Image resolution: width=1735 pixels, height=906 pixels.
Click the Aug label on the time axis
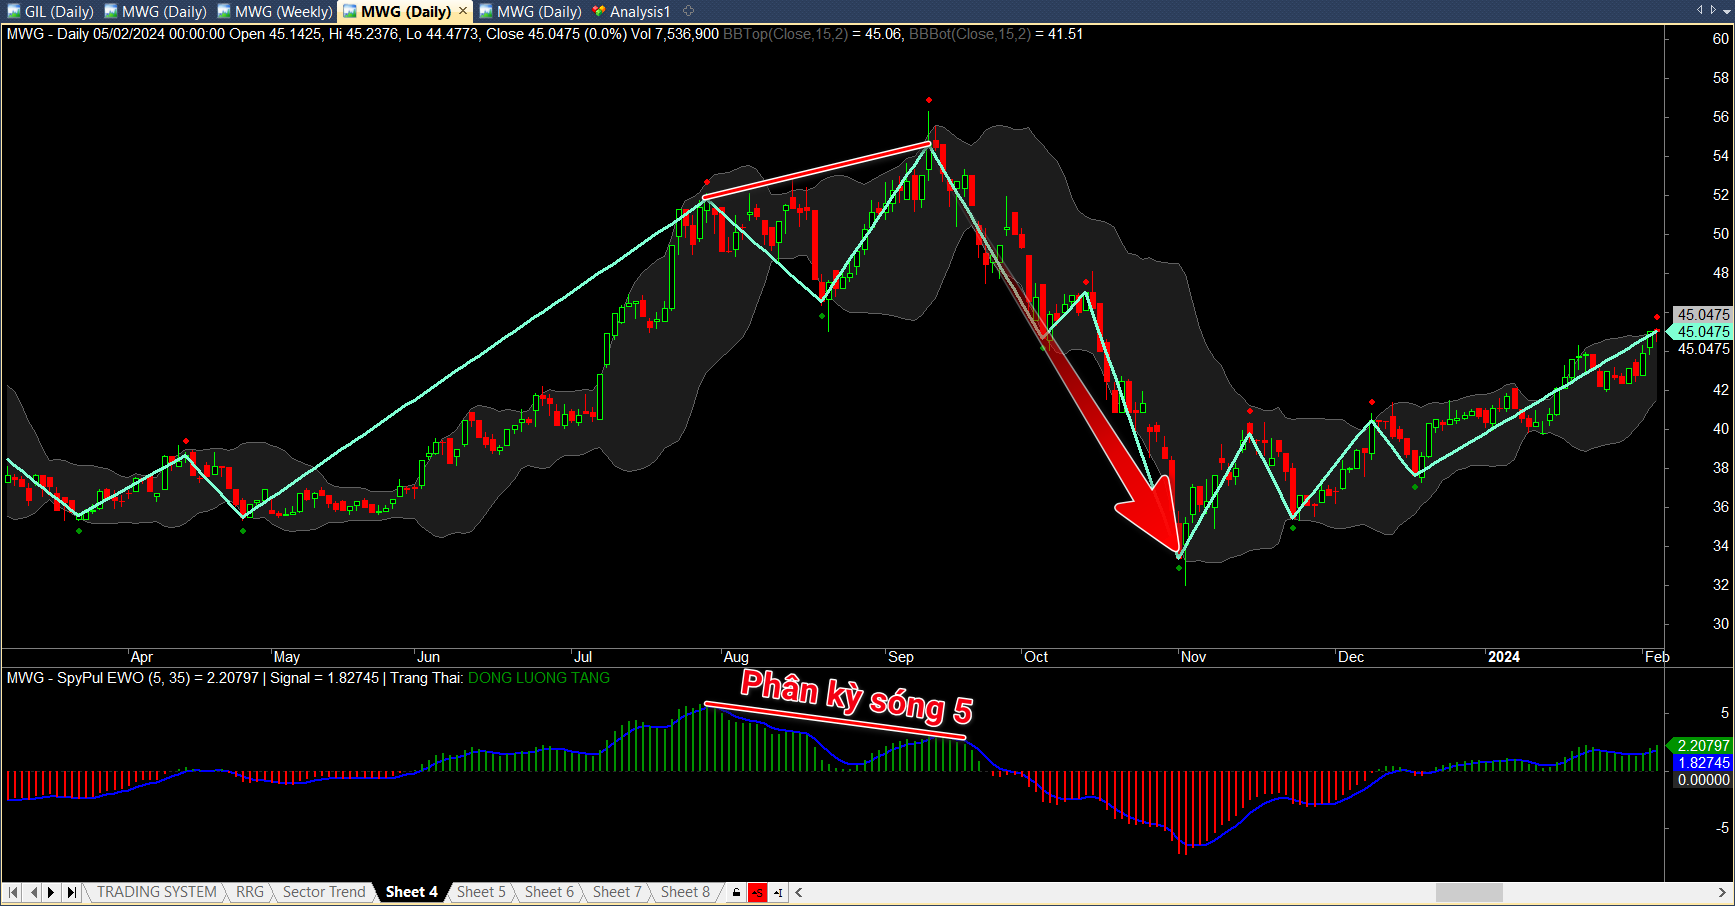point(736,657)
